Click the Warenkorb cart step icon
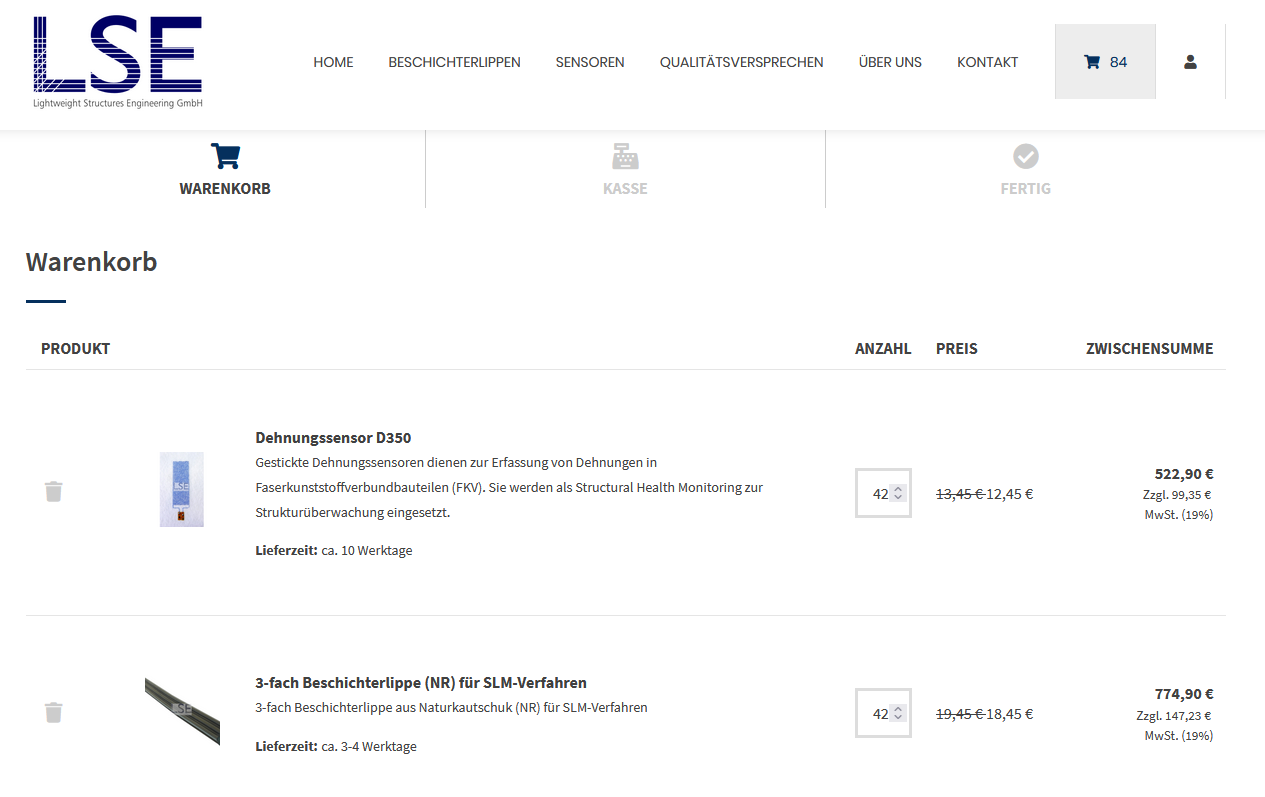The width and height of the screenshot is (1265, 797). click(x=225, y=156)
